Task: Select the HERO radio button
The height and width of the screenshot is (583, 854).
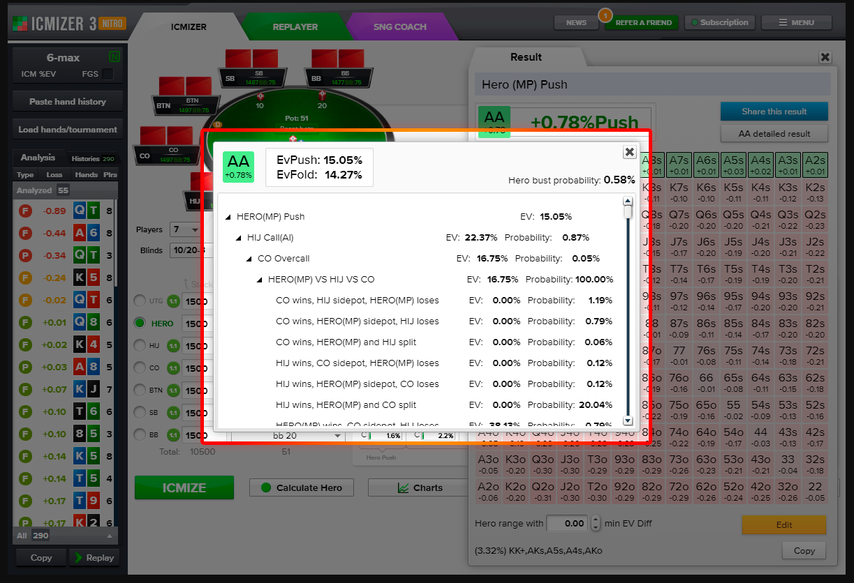Action: coord(140,323)
